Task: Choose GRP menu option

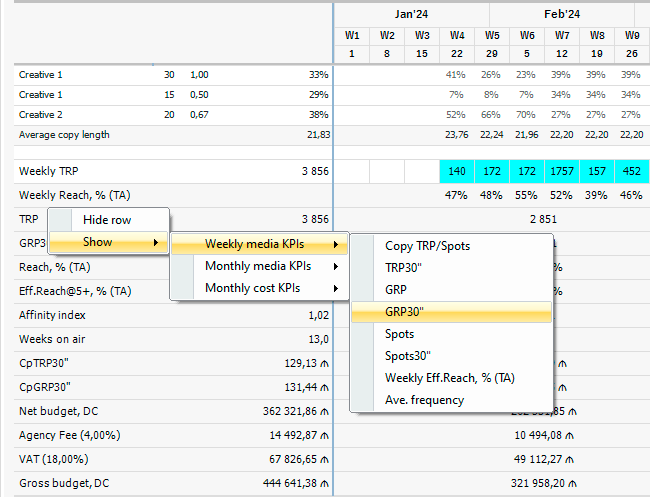Action: [x=451, y=290]
